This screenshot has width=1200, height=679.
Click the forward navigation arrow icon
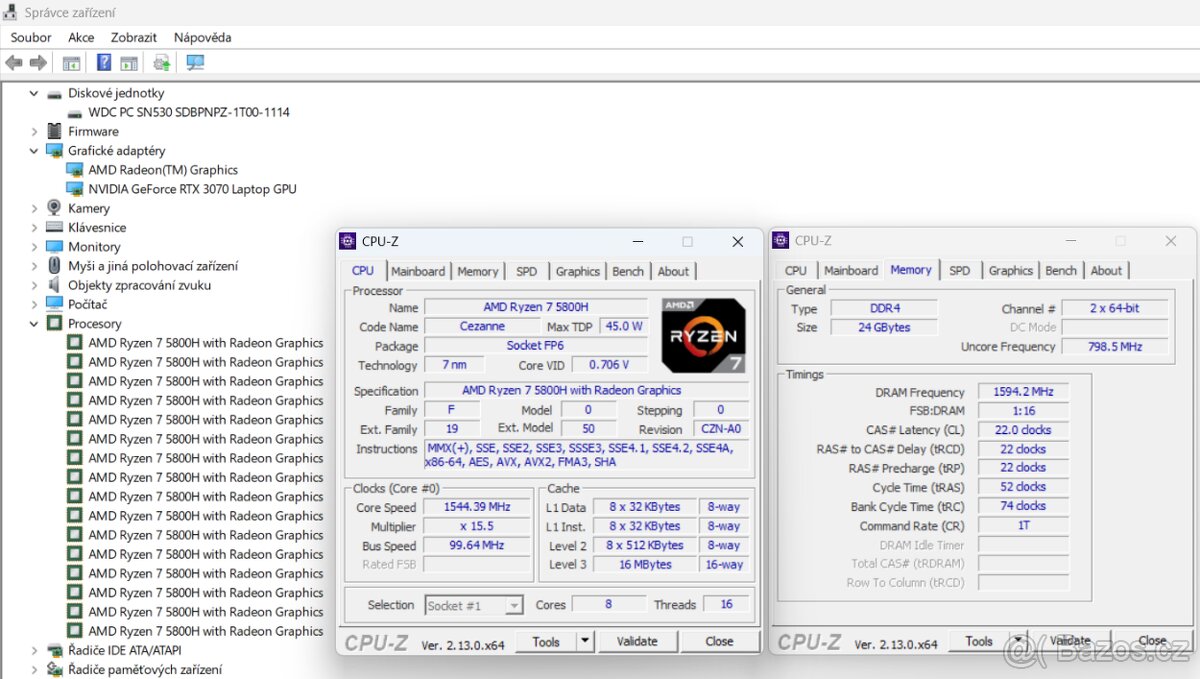coord(37,62)
